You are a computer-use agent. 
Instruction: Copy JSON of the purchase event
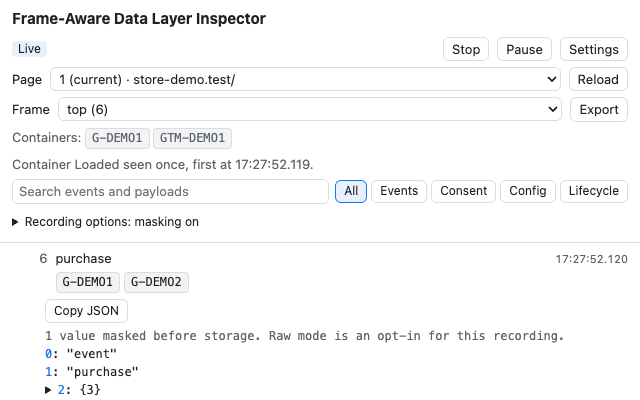pyautogui.click(x=86, y=311)
